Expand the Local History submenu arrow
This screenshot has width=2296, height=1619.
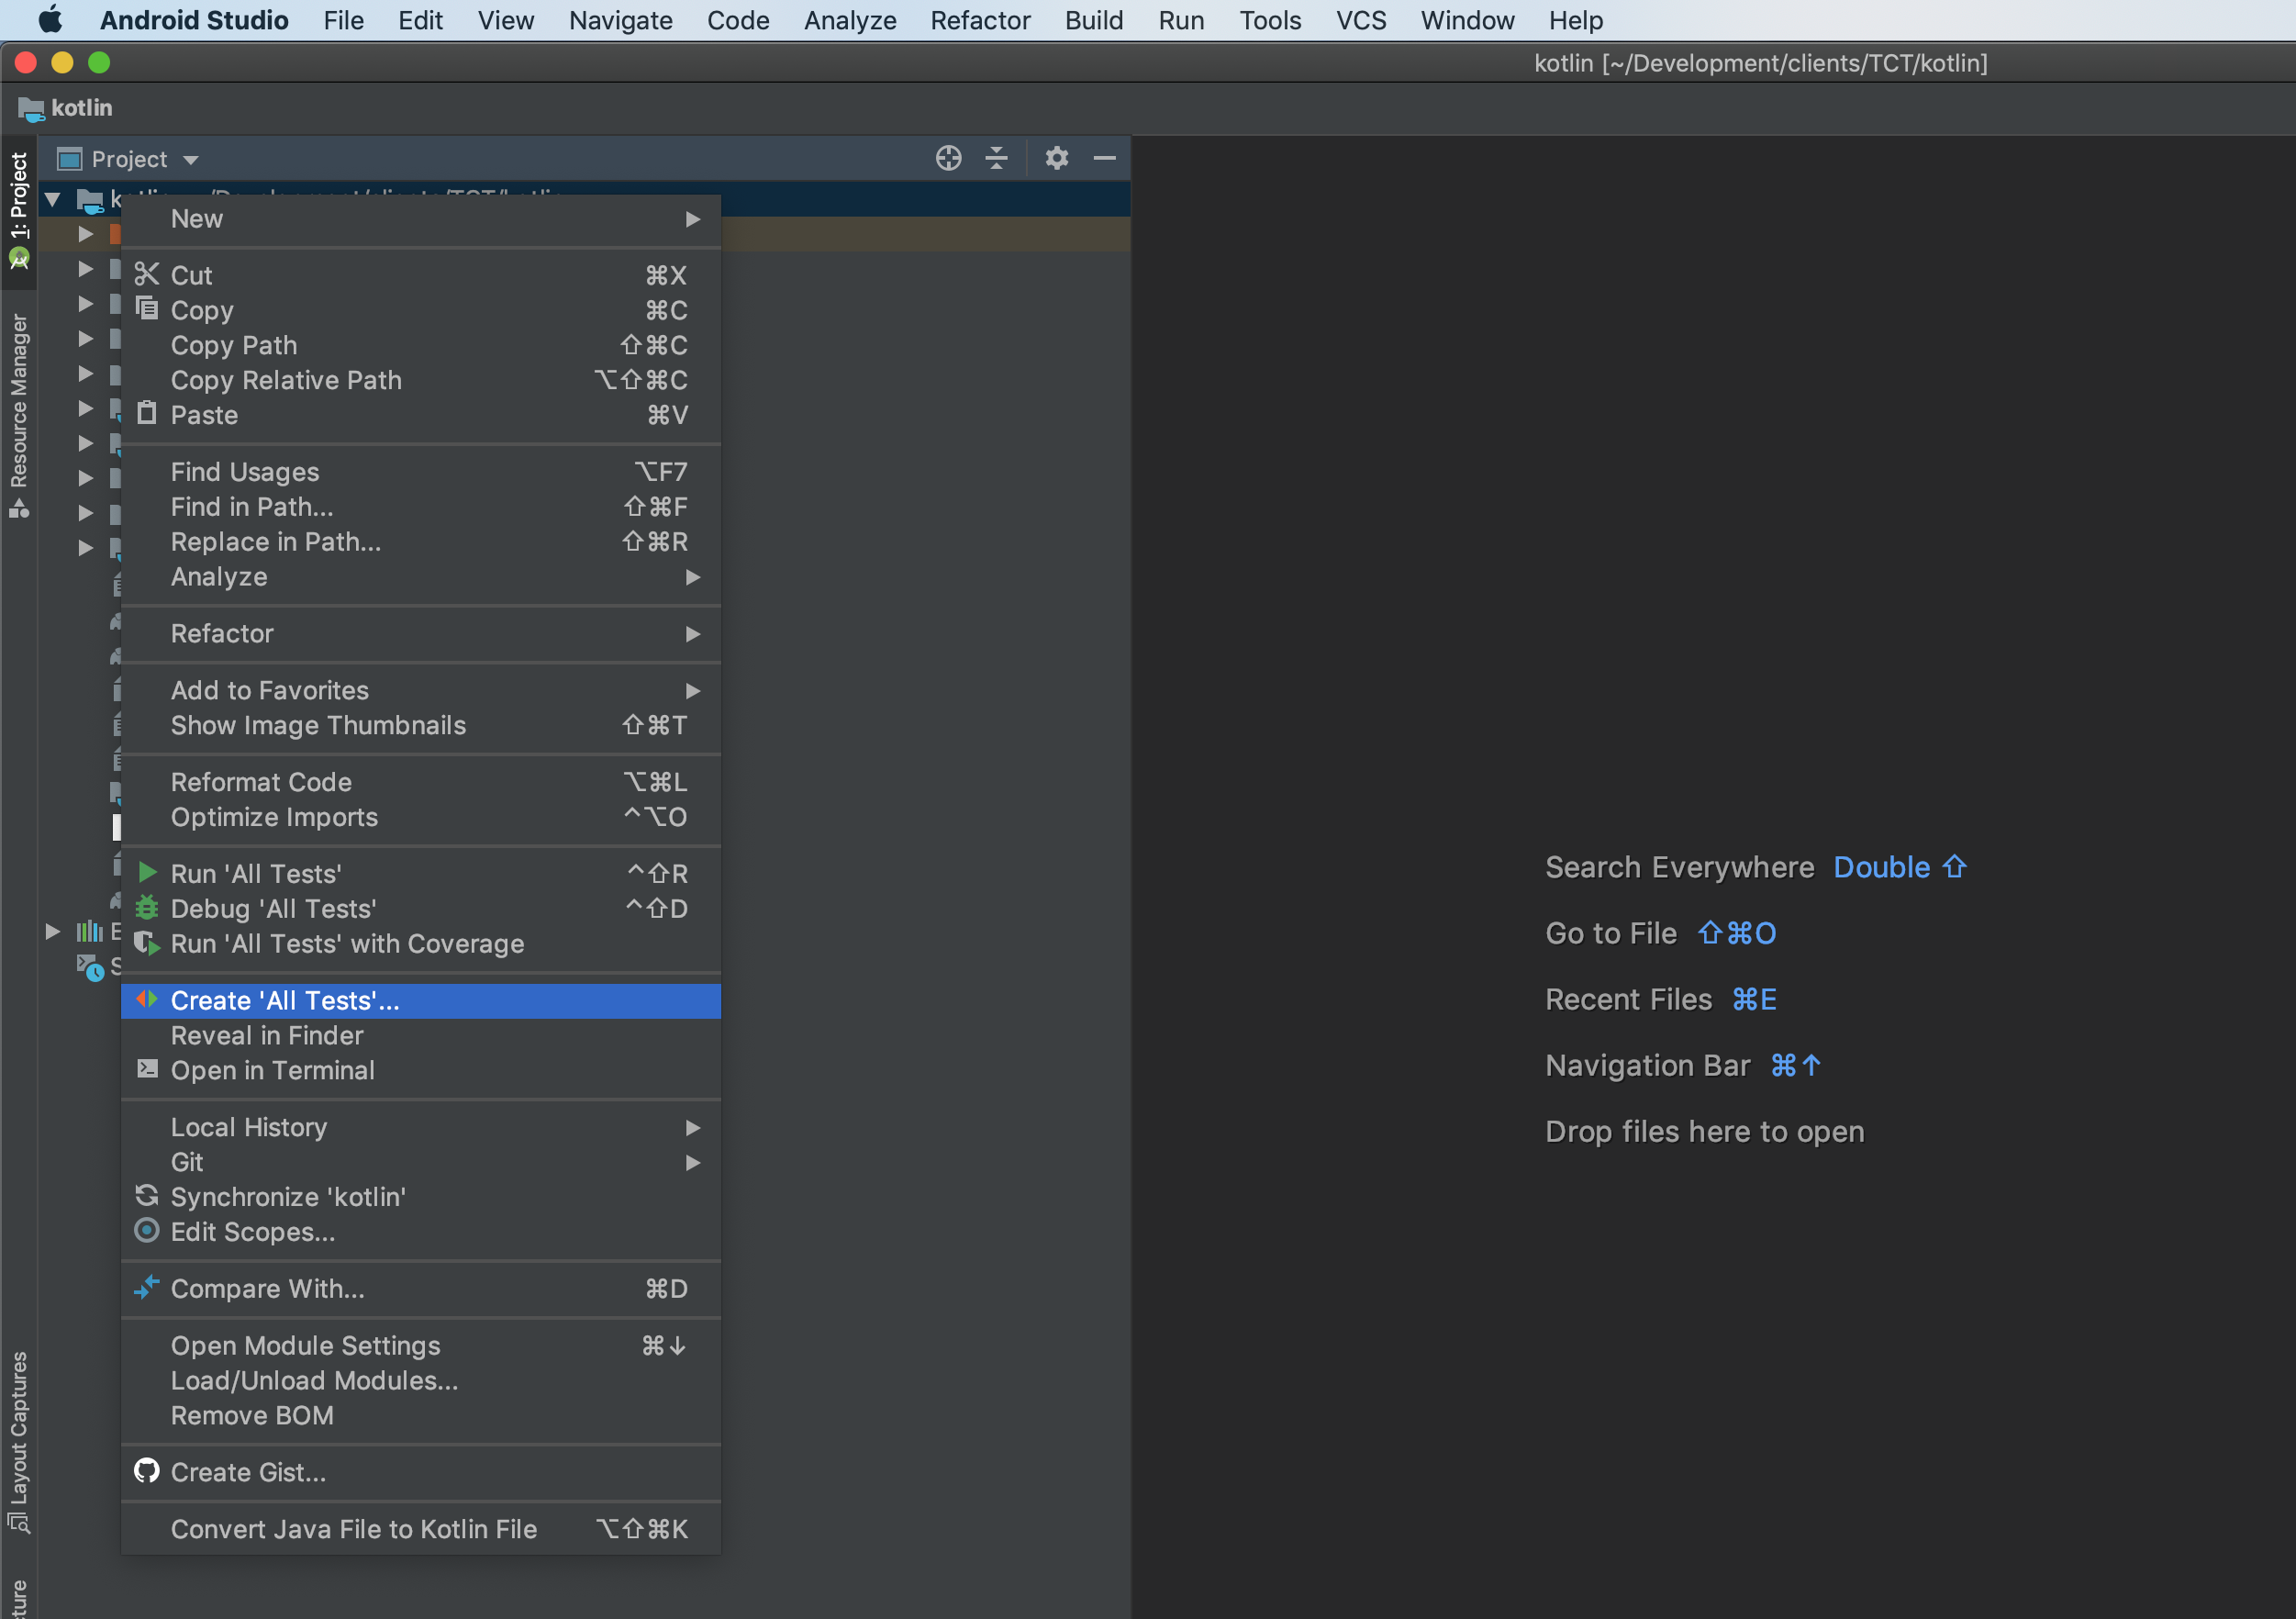pos(693,1128)
